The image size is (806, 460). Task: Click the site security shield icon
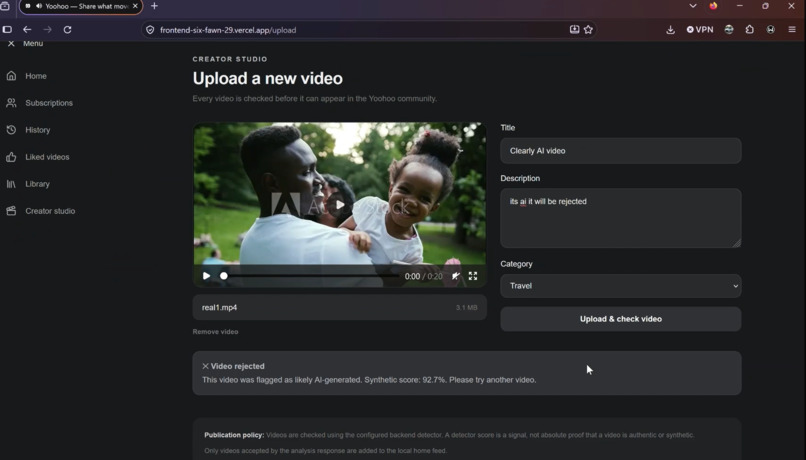pos(150,30)
